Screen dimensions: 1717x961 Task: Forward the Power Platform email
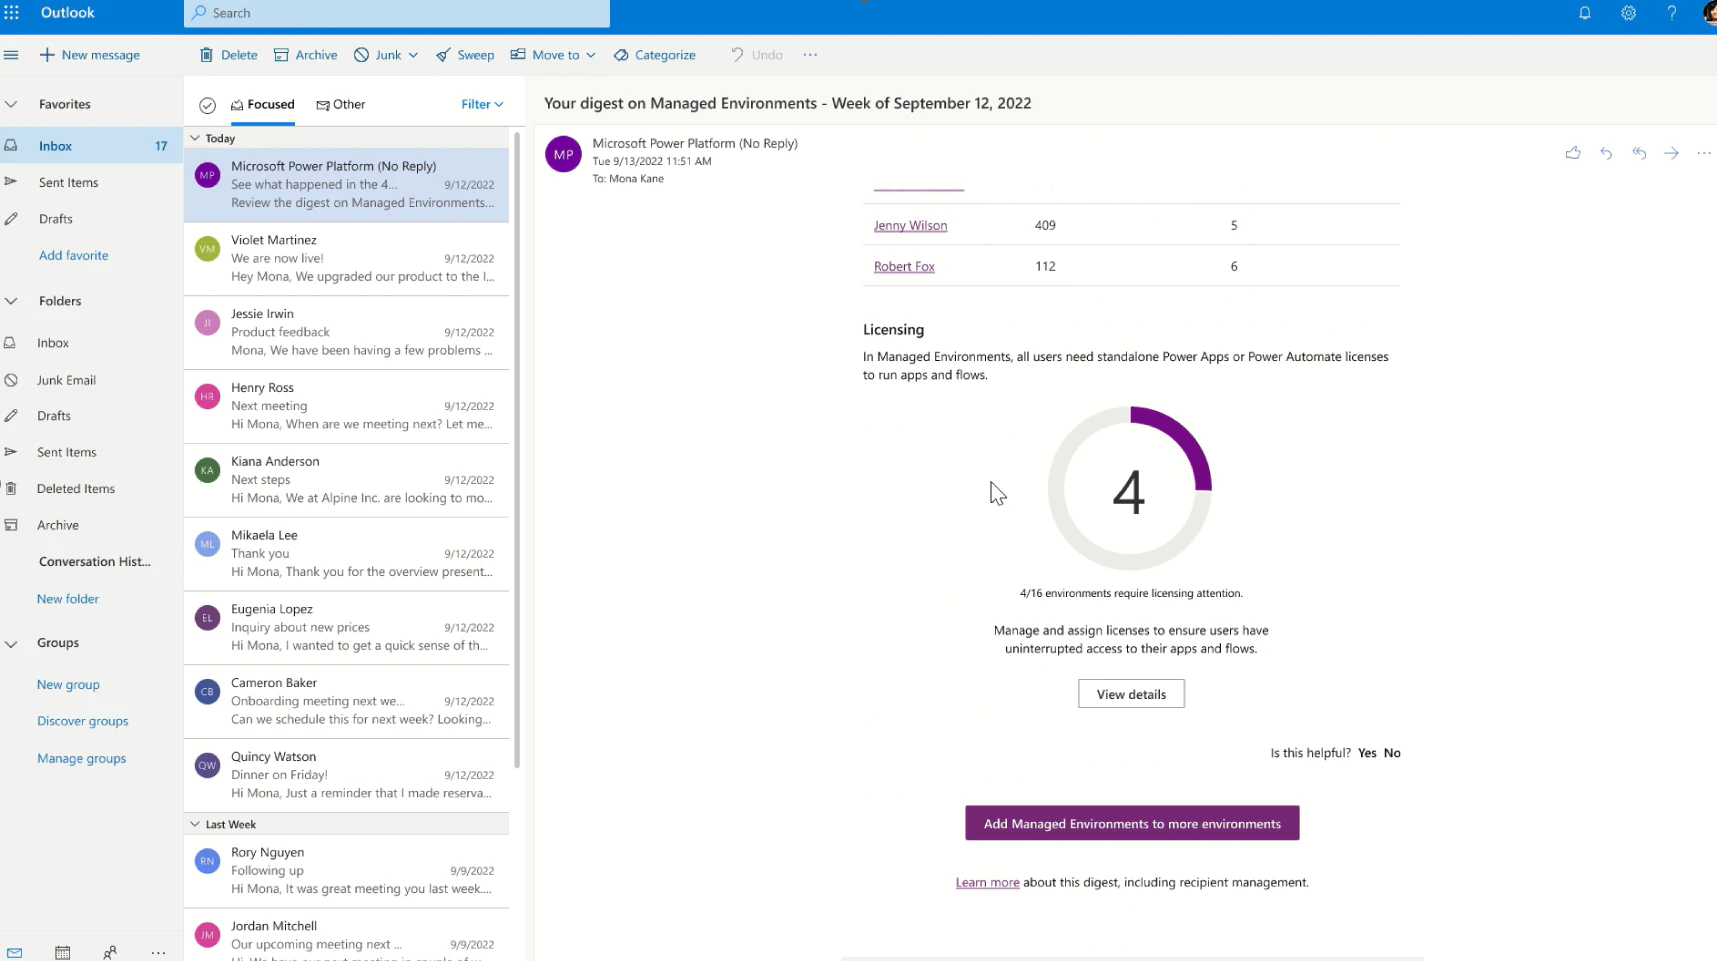point(1671,153)
